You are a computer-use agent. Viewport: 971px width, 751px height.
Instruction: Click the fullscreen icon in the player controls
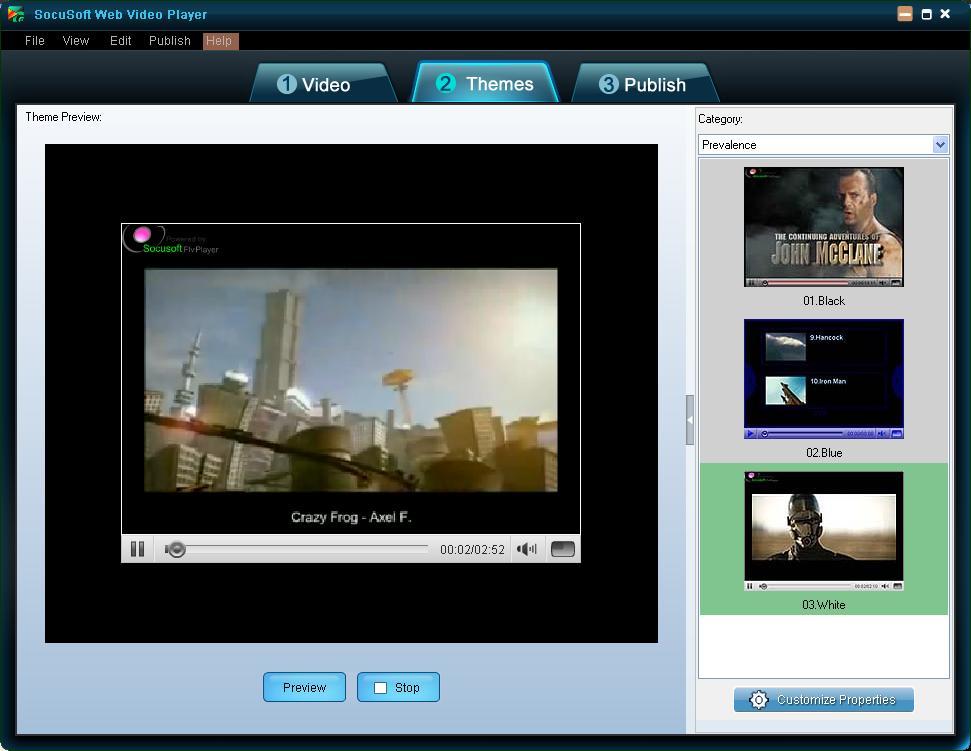(562, 548)
